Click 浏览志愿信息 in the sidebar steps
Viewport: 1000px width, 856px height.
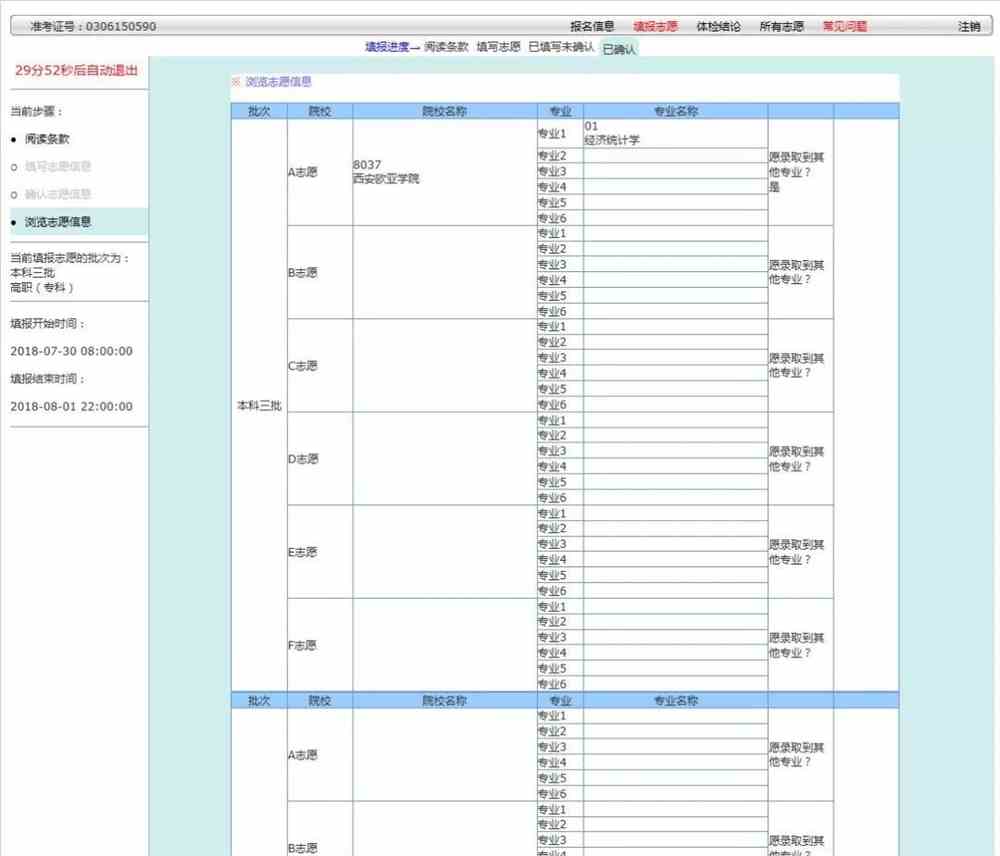[x=57, y=222]
